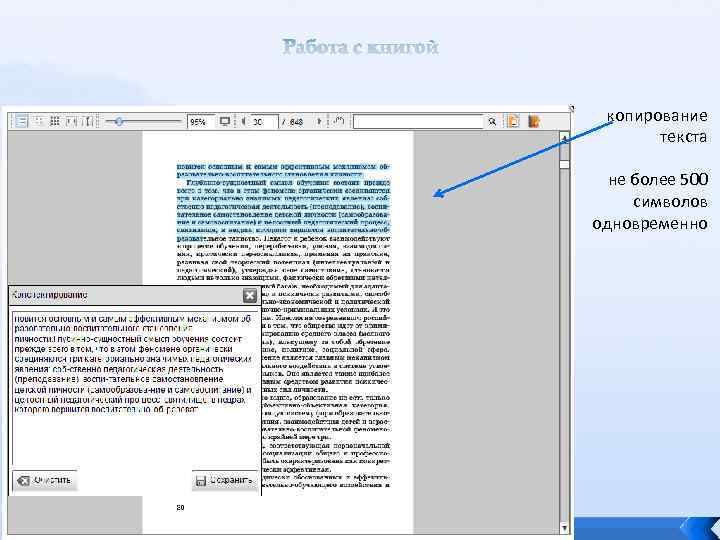Image resolution: width=720 pixels, height=540 pixels.
Task: Go to the previous page arrow
Action: point(243,121)
